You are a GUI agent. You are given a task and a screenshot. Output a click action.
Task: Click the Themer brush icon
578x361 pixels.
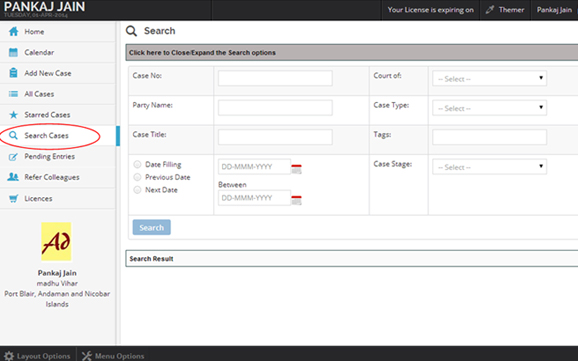pos(490,10)
